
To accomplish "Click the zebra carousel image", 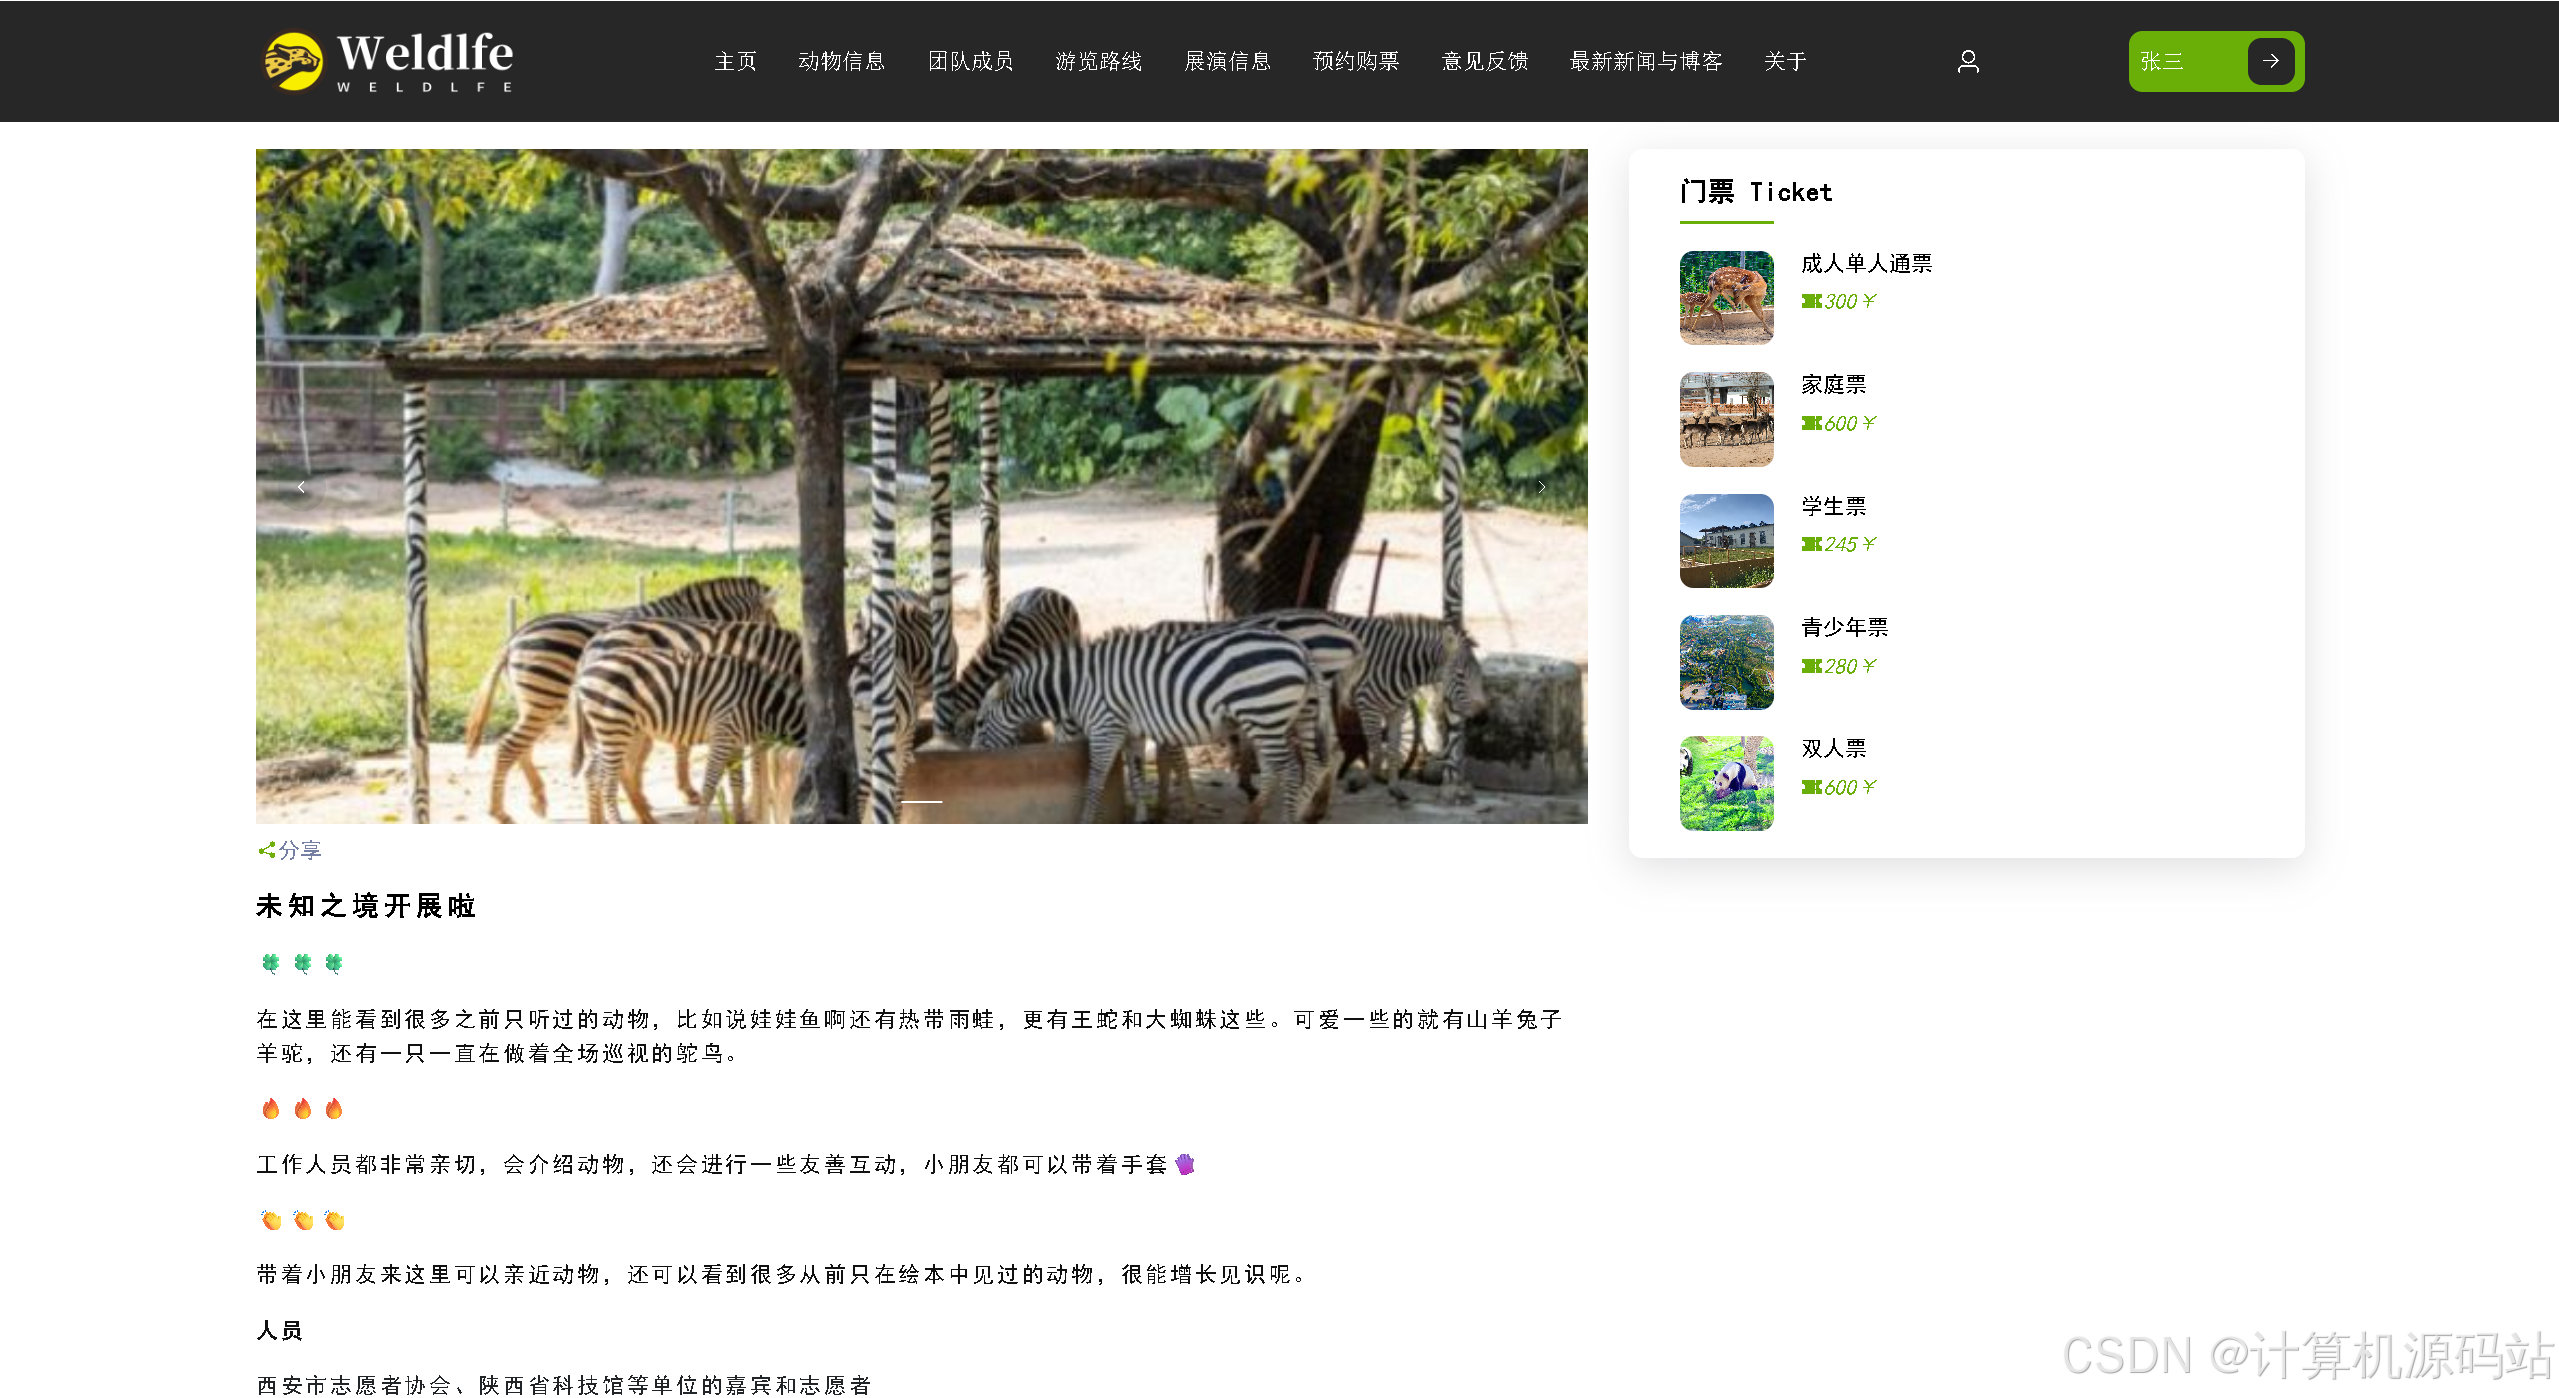I will (x=921, y=487).
